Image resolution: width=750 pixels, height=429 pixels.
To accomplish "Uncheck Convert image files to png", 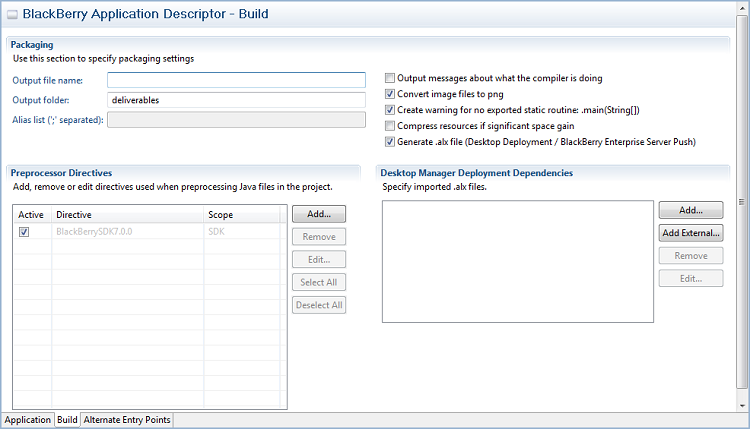I will 390,94.
